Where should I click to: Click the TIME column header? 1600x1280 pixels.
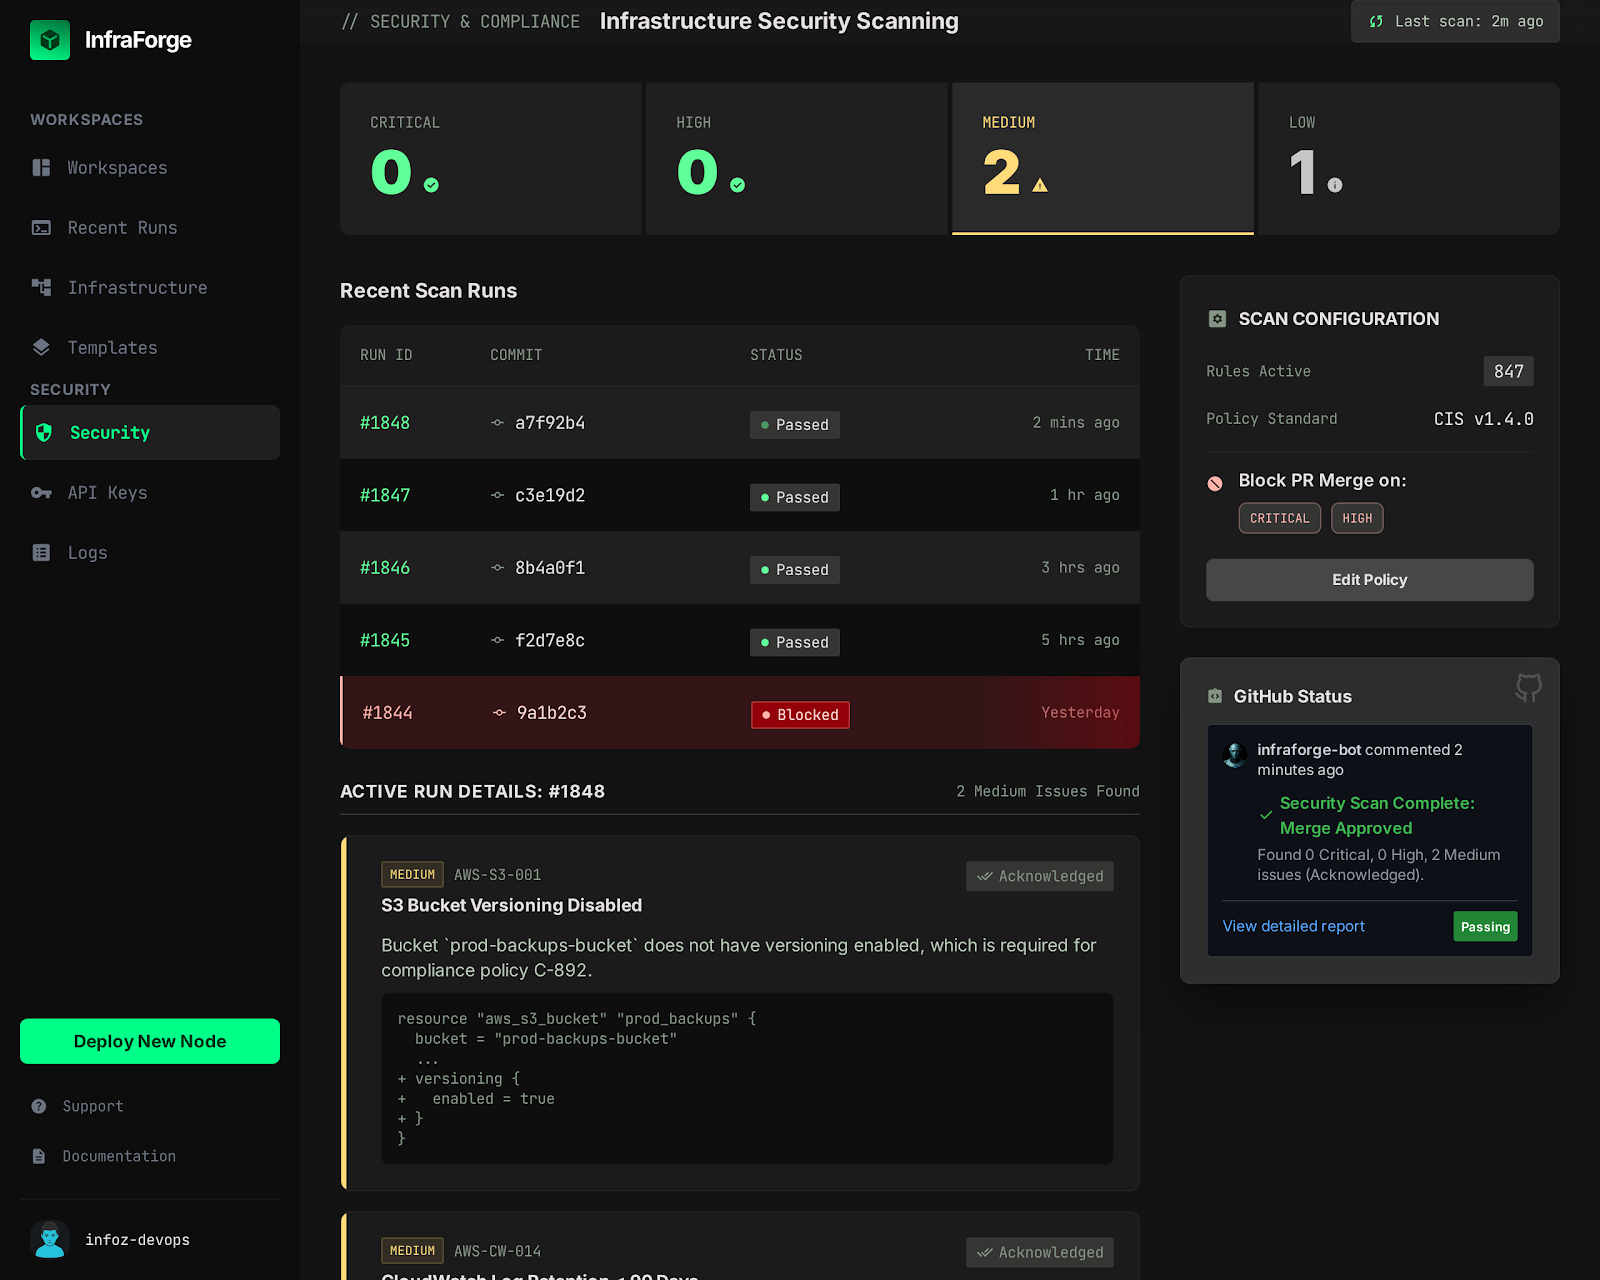(1102, 355)
